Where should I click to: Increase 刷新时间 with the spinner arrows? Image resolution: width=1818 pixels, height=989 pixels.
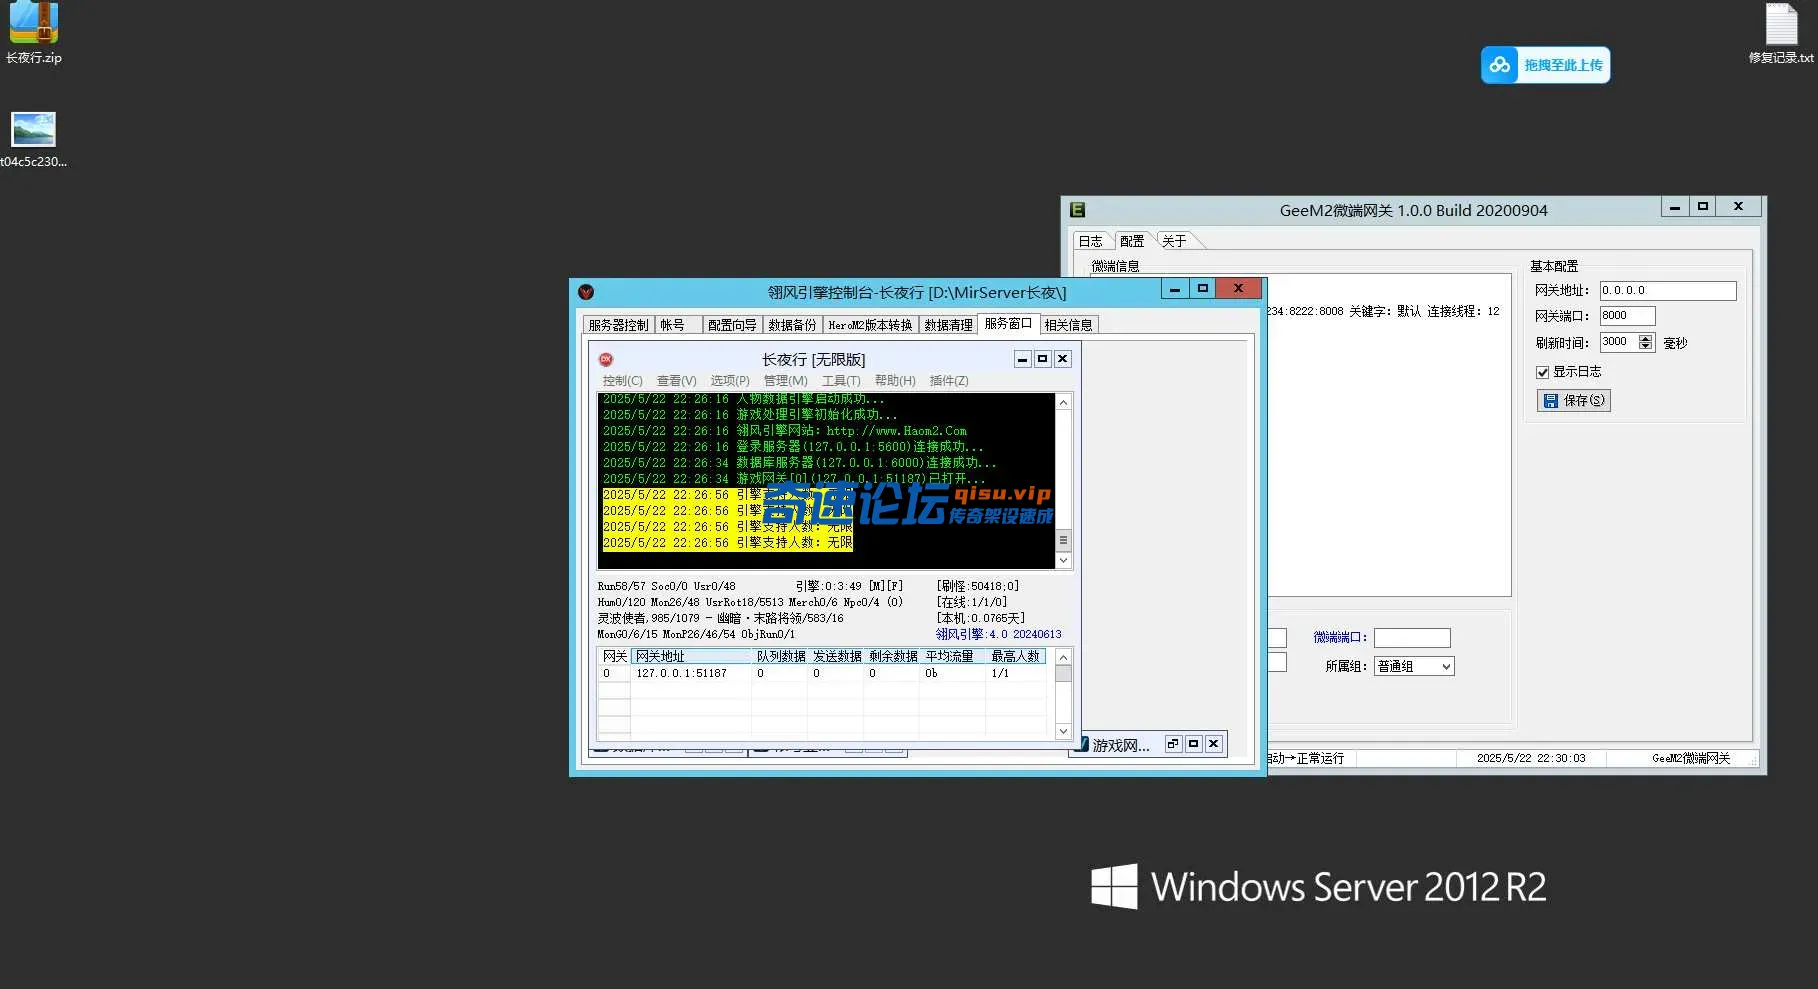tap(1646, 338)
